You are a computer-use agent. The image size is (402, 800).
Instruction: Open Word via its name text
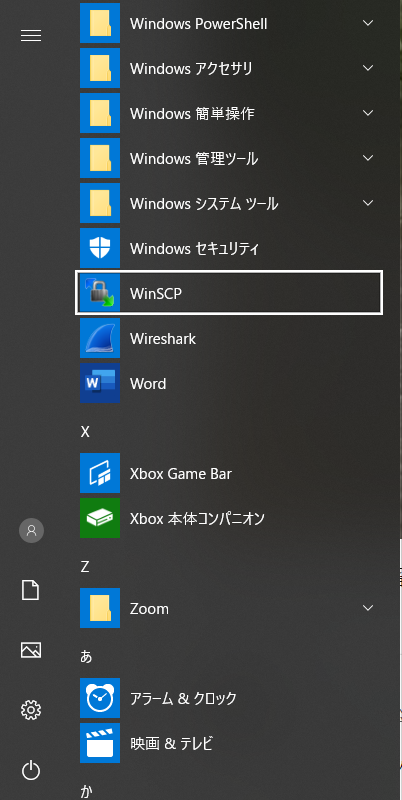coord(148,384)
